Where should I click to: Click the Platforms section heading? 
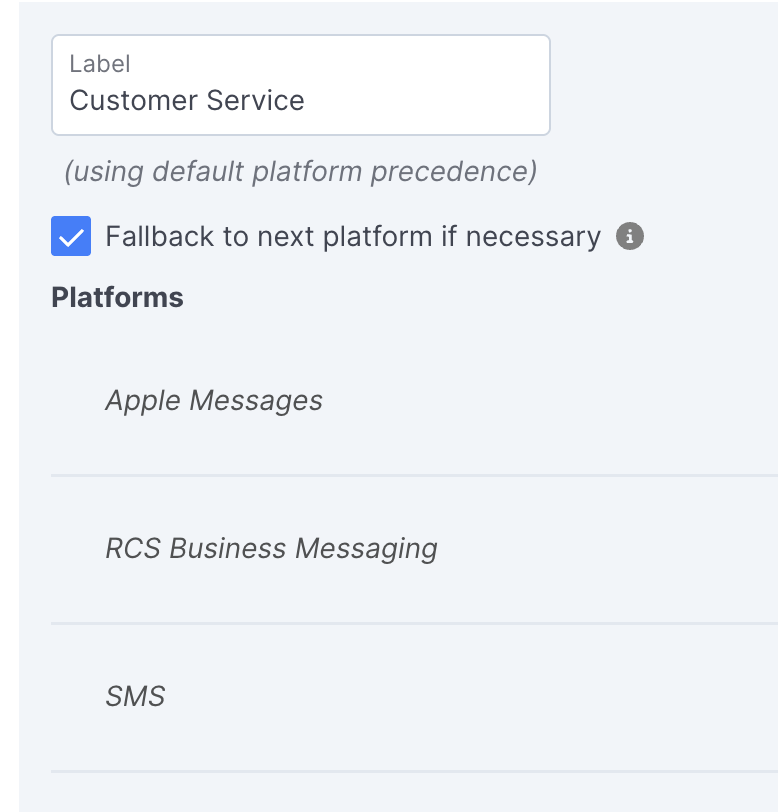(x=117, y=297)
